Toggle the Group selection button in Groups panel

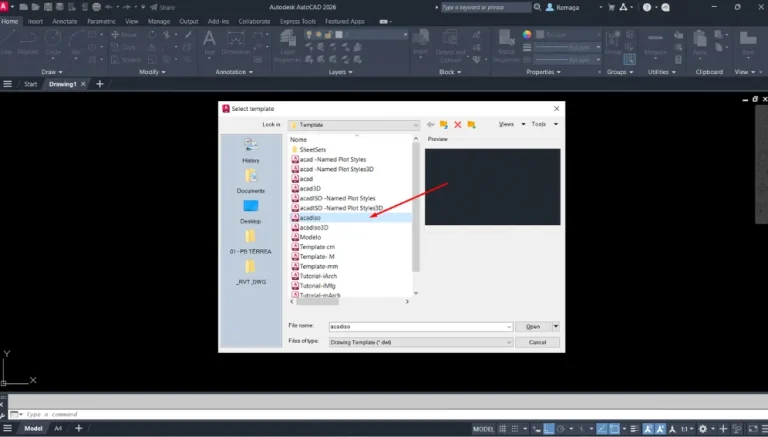point(629,59)
